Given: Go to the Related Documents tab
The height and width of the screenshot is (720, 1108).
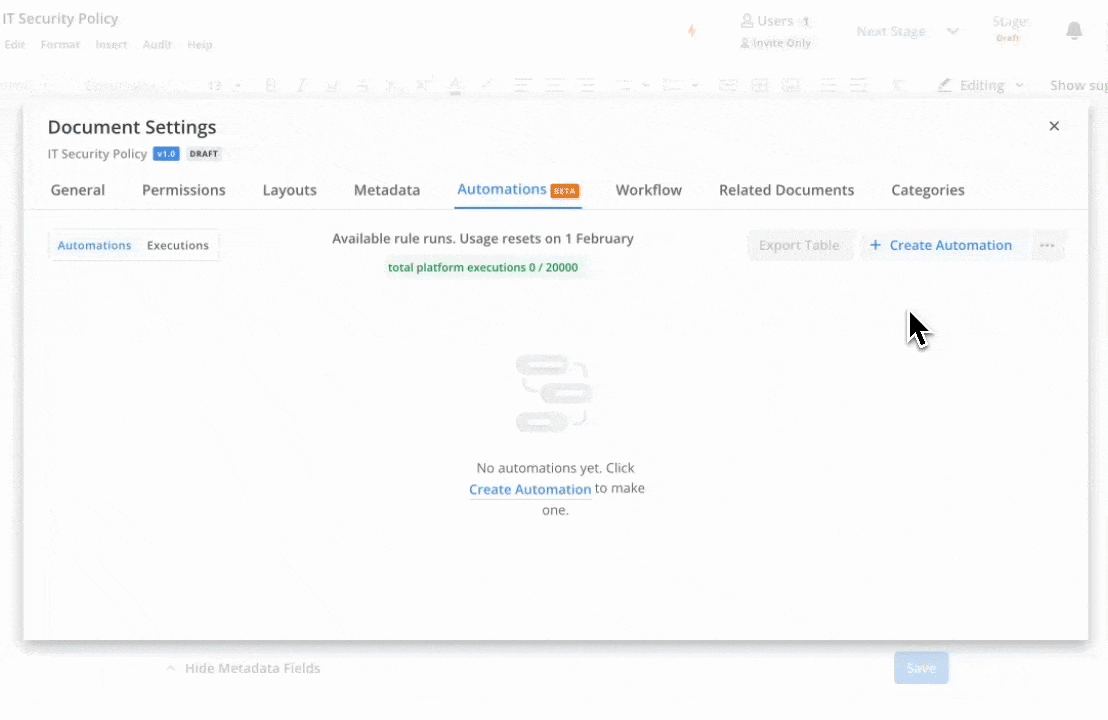Looking at the screenshot, I should click(786, 190).
